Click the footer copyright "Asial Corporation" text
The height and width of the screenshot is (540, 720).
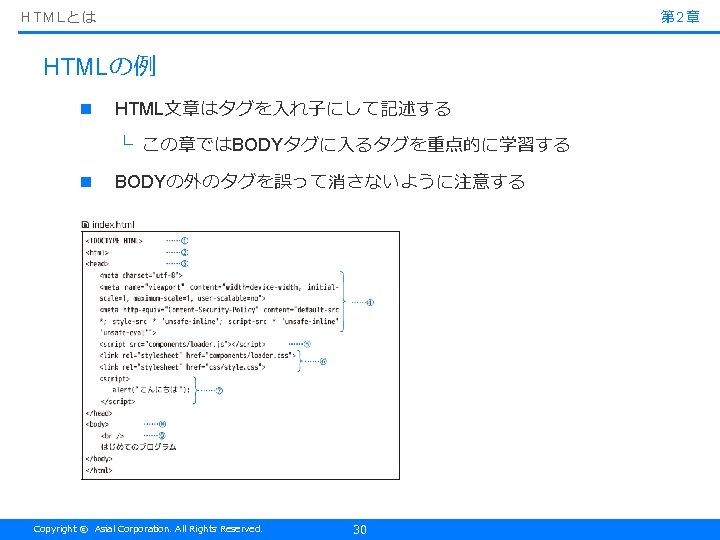(x=132, y=529)
